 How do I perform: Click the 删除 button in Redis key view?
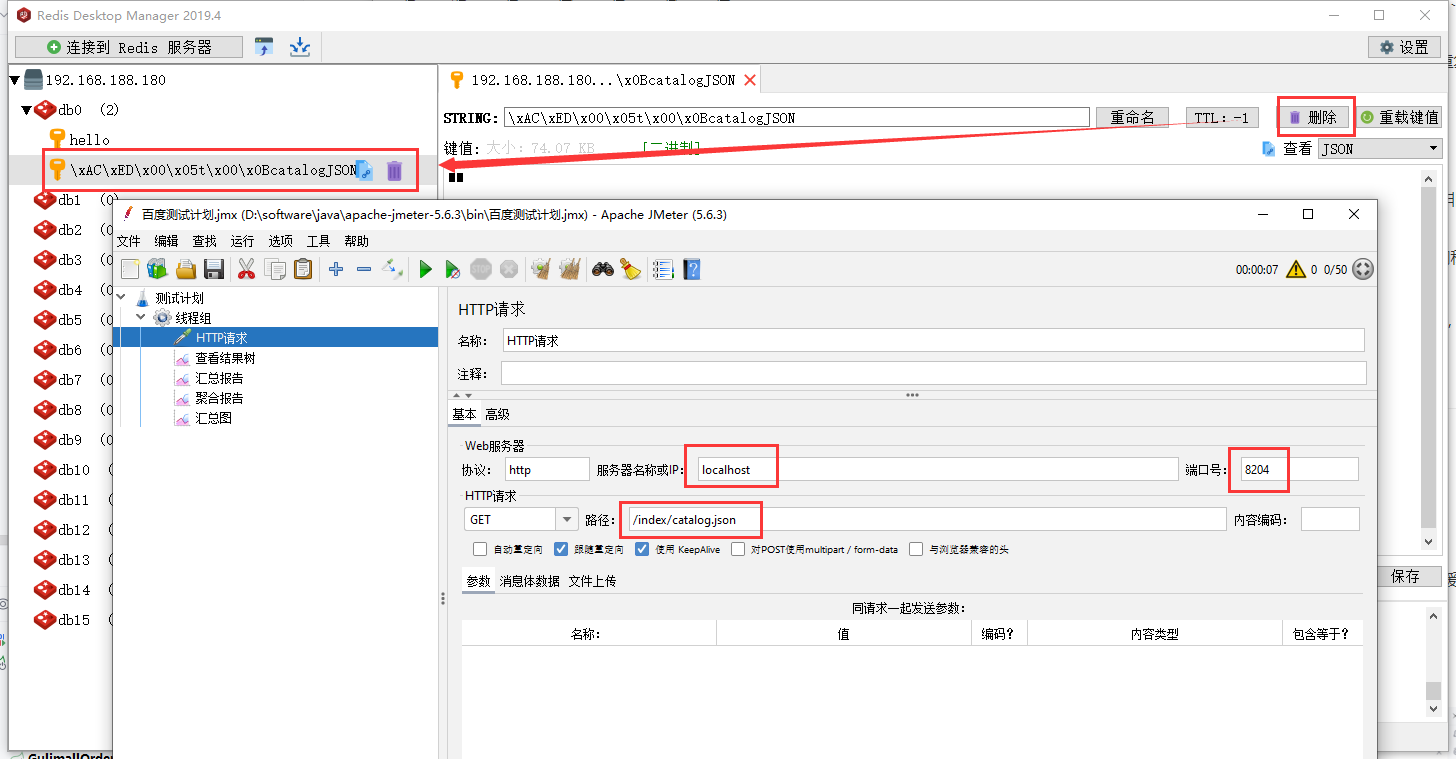pos(1313,117)
